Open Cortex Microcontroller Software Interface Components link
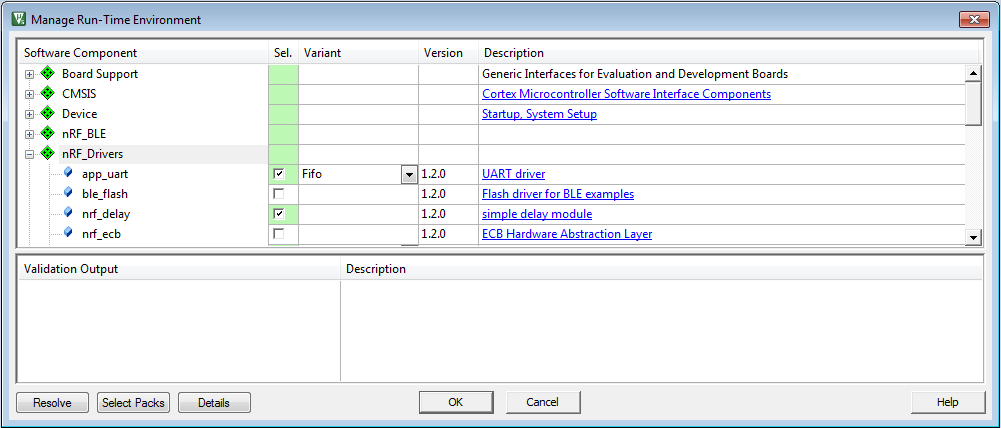The image size is (1001, 428). [626, 94]
